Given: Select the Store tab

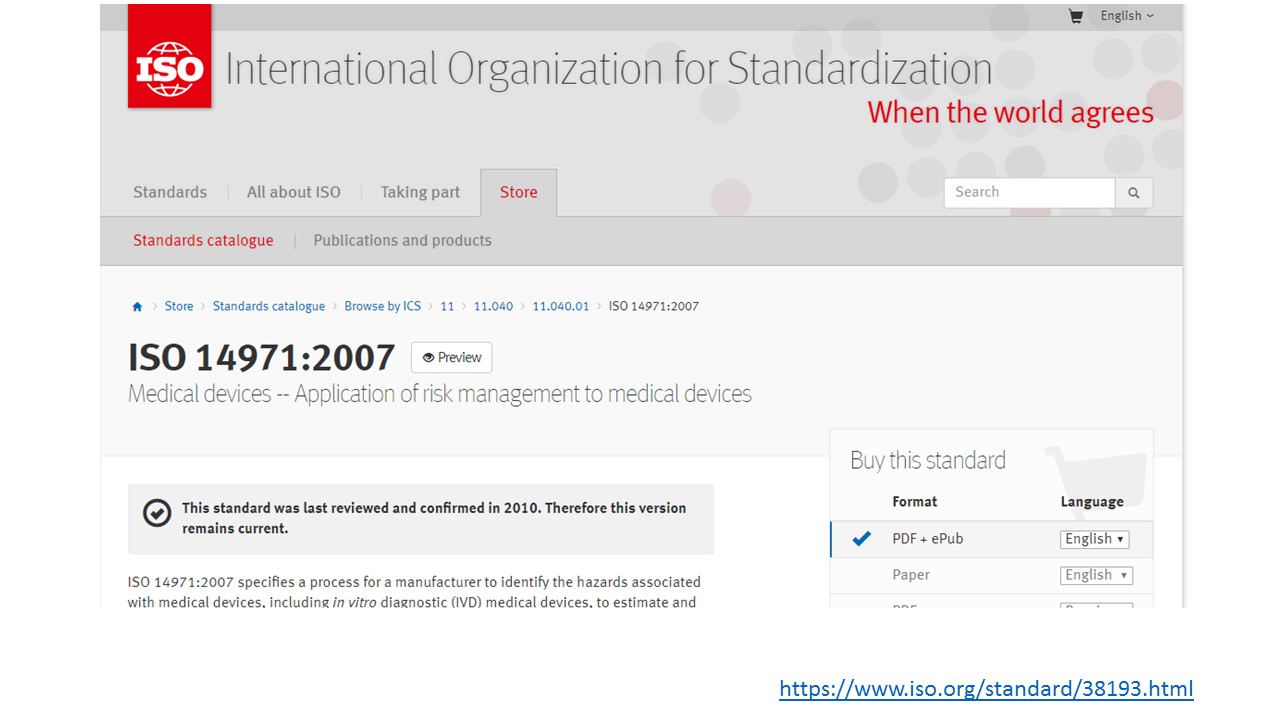Looking at the screenshot, I should (x=519, y=192).
